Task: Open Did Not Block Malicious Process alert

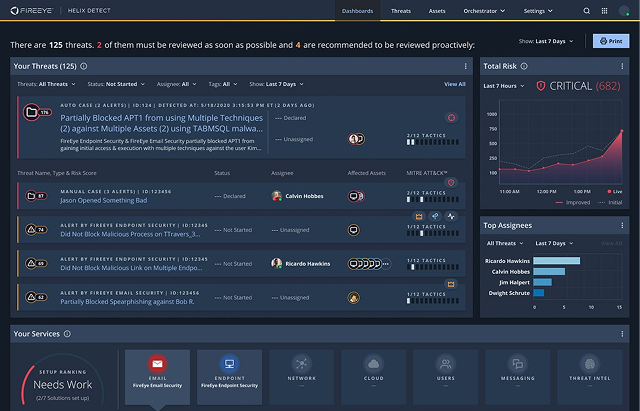Action: [130, 234]
